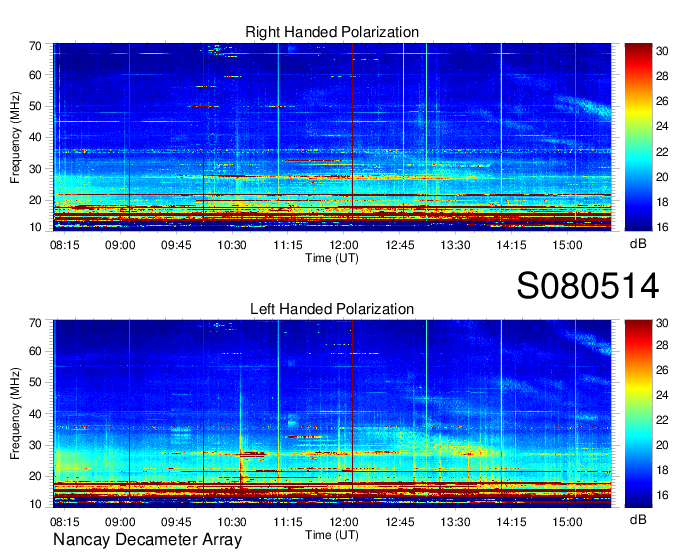
Task: Click the 20 frequency tick of Left Handed plot
Action: [36, 477]
